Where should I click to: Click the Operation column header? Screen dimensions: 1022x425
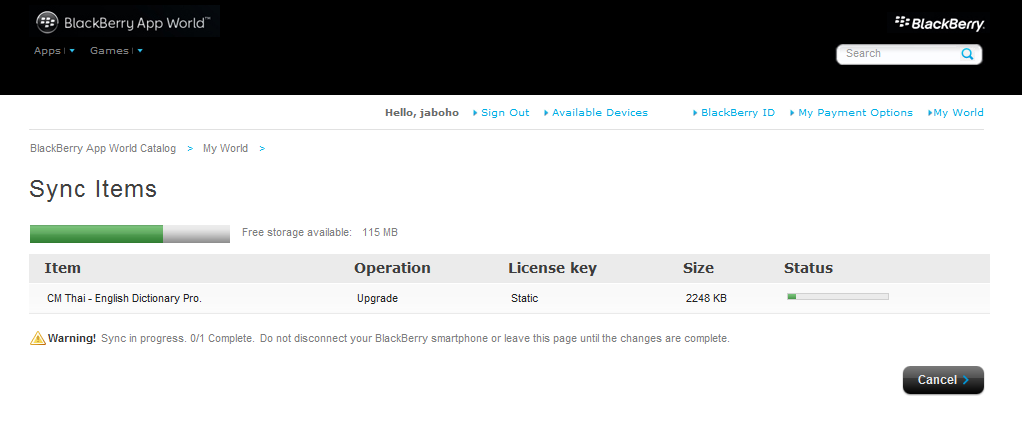point(392,268)
